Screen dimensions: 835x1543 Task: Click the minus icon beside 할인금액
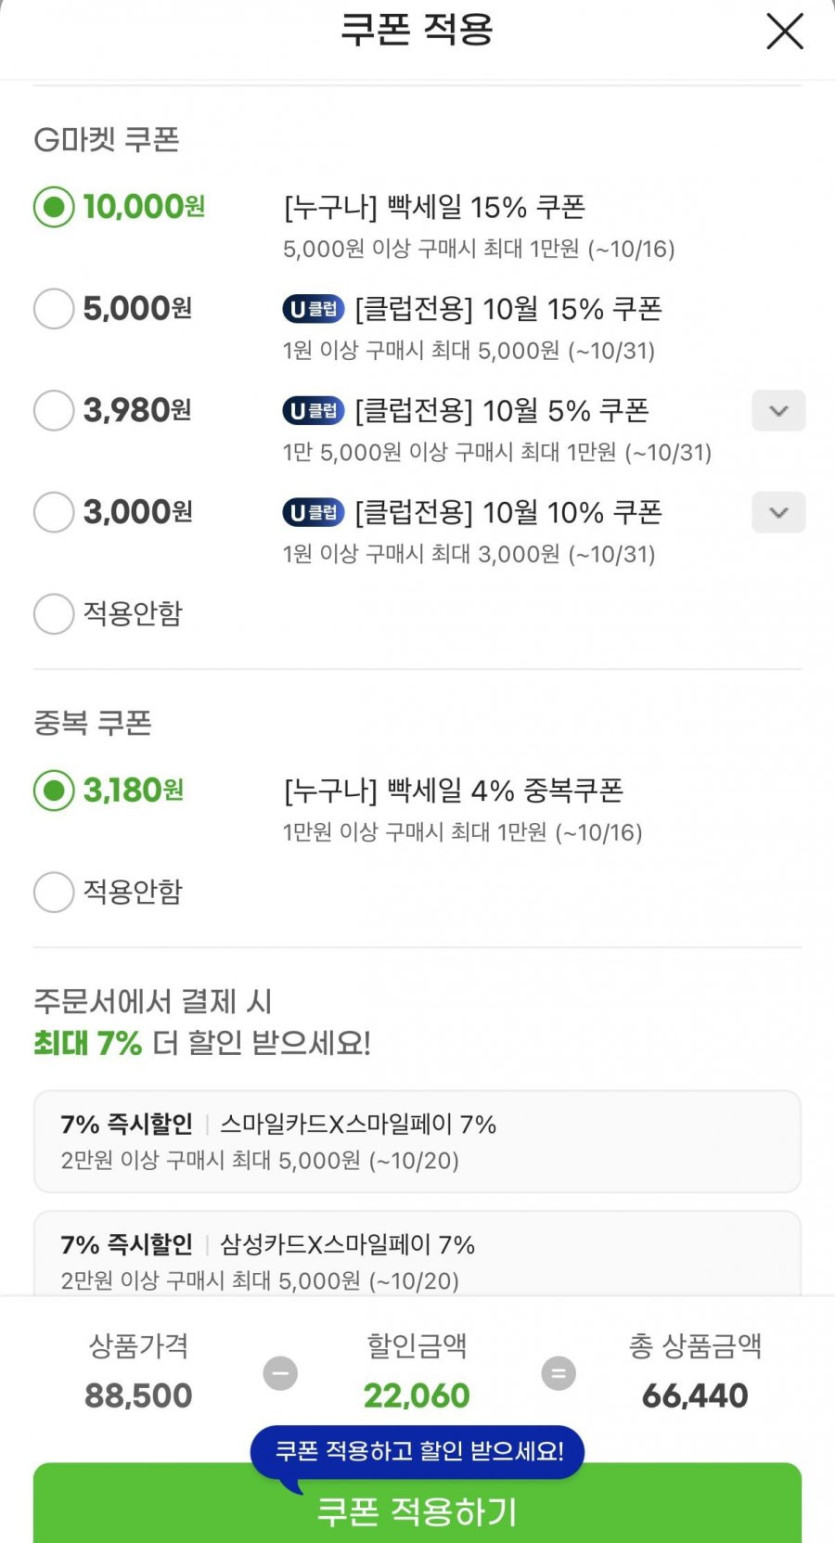point(280,1374)
